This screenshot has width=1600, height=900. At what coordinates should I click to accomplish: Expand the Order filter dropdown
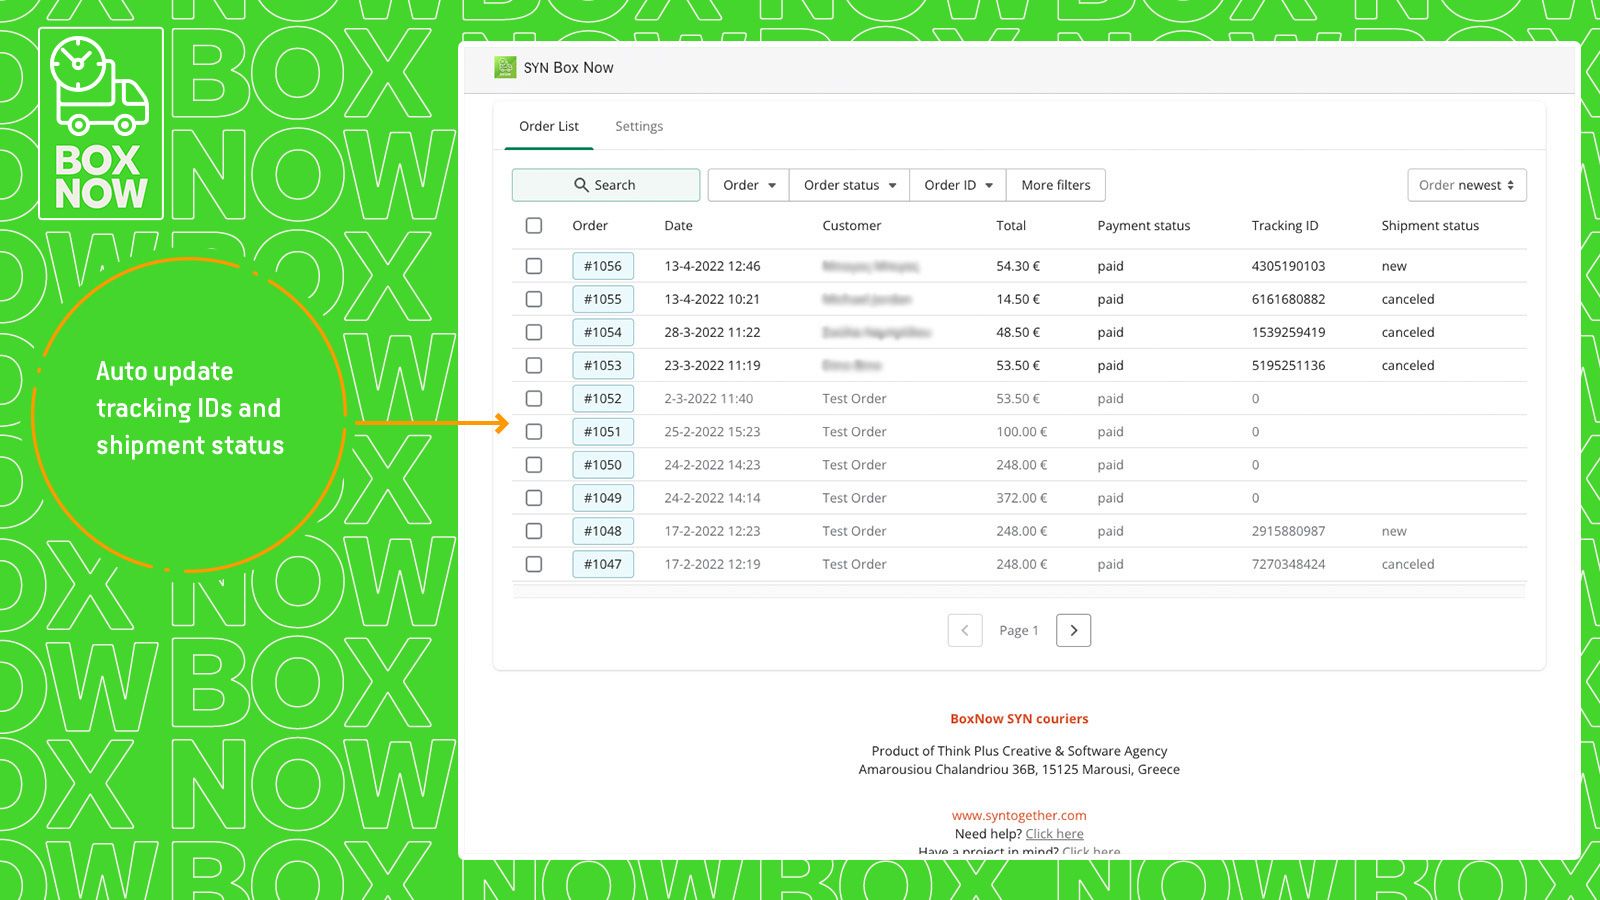[x=749, y=185]
